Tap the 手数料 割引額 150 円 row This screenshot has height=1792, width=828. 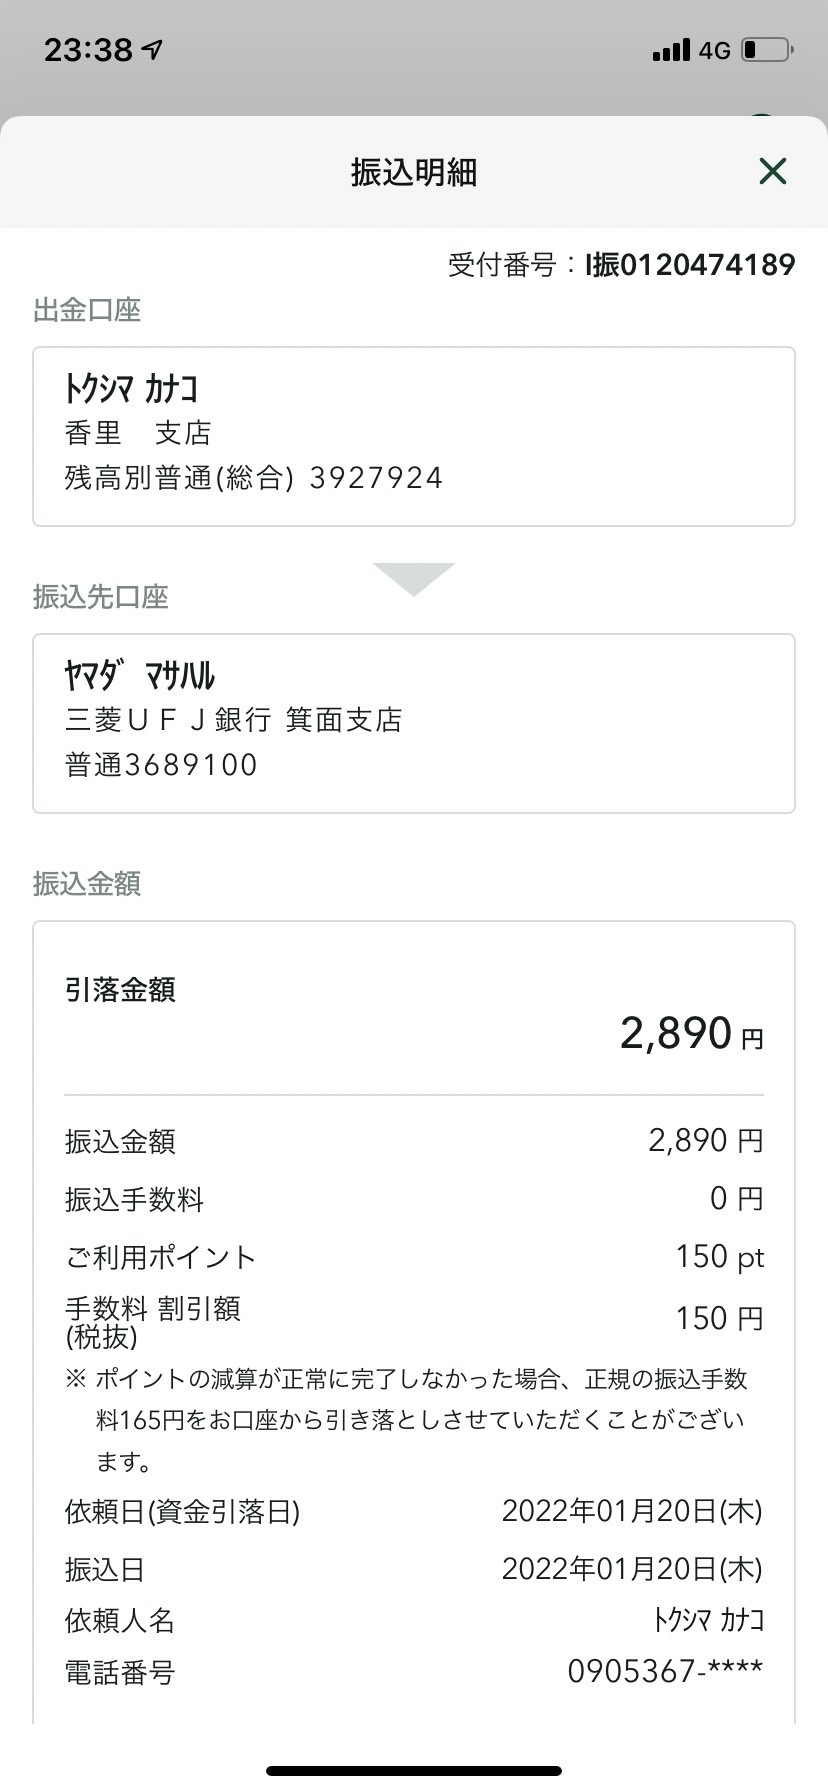click(414, 1319)
